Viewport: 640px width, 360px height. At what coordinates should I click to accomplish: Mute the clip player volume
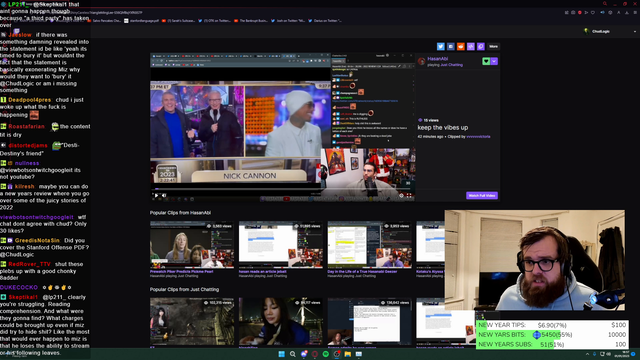click(164, 196)
